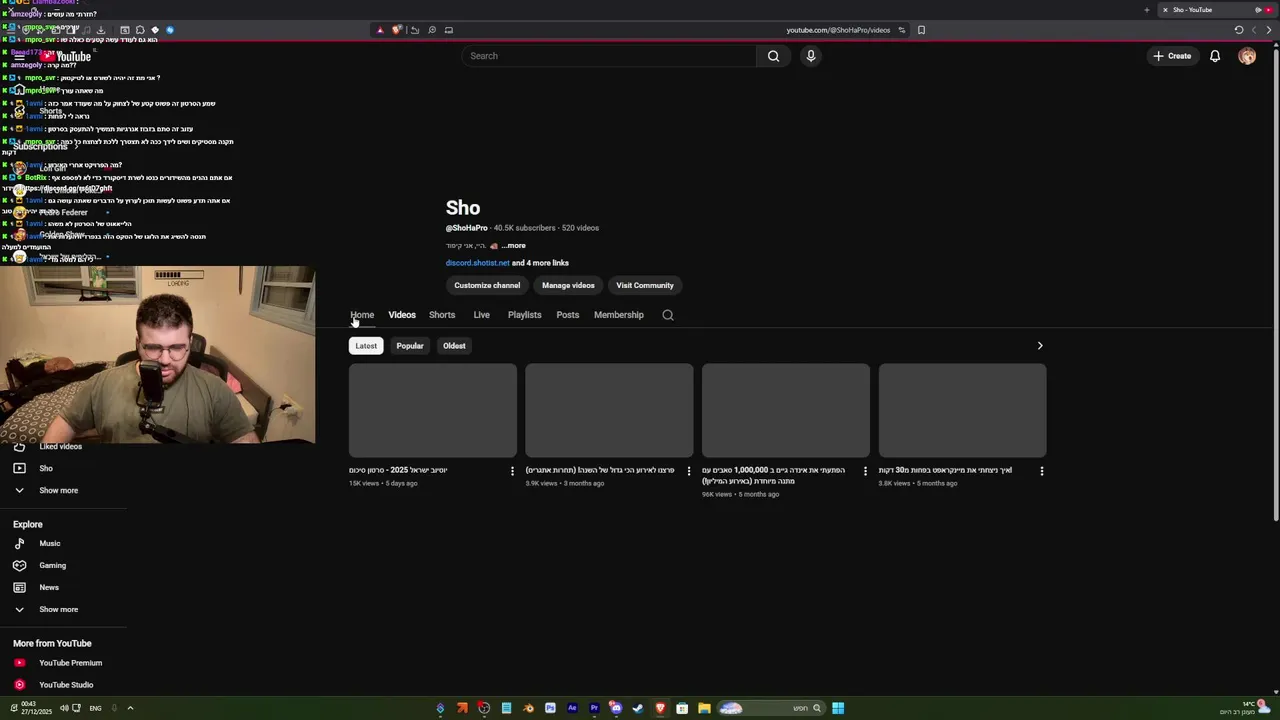Open Microsoft Store from the taskbar

[682, 708]
